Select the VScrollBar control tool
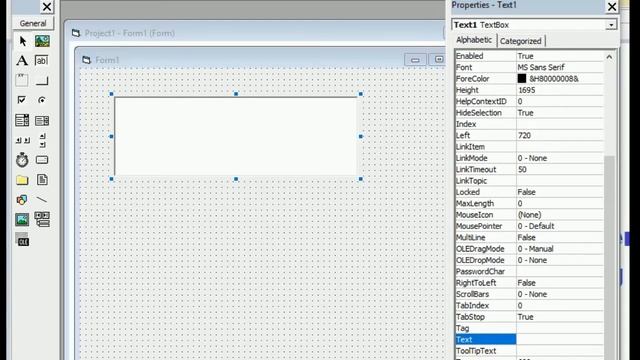This screenshot has width=640, height=360. (x=42, y=140)
